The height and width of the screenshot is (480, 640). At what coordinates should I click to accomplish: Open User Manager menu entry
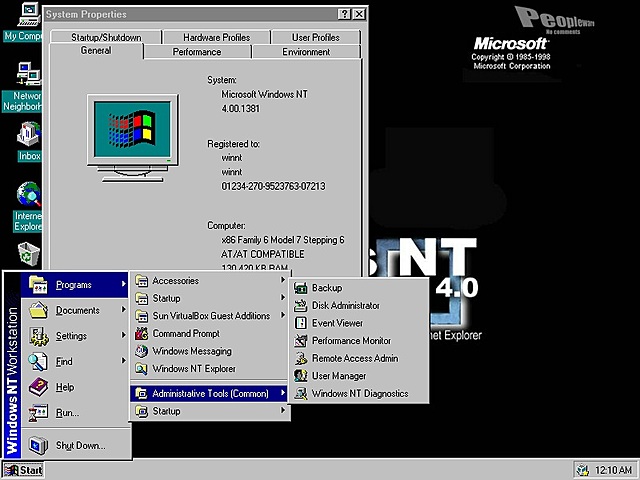(359, 376)
